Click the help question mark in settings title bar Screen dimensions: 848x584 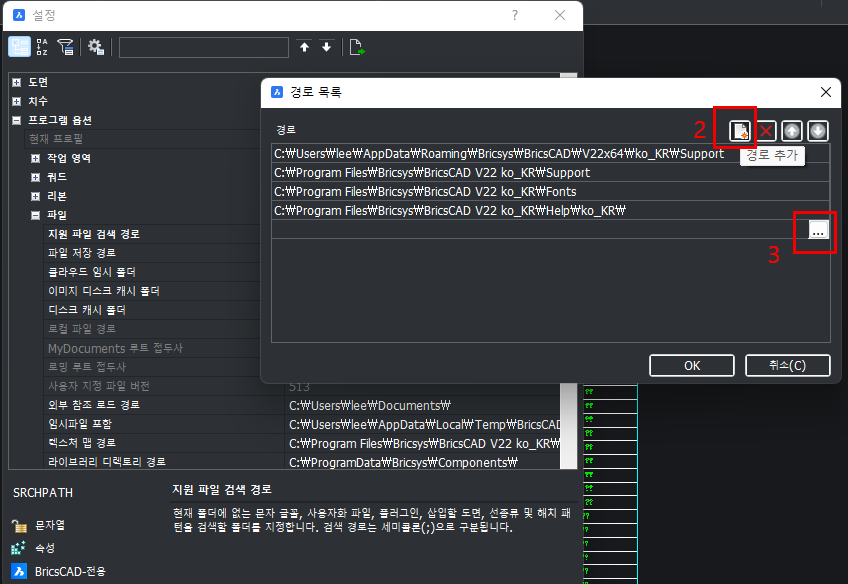[x=515, y=15]
